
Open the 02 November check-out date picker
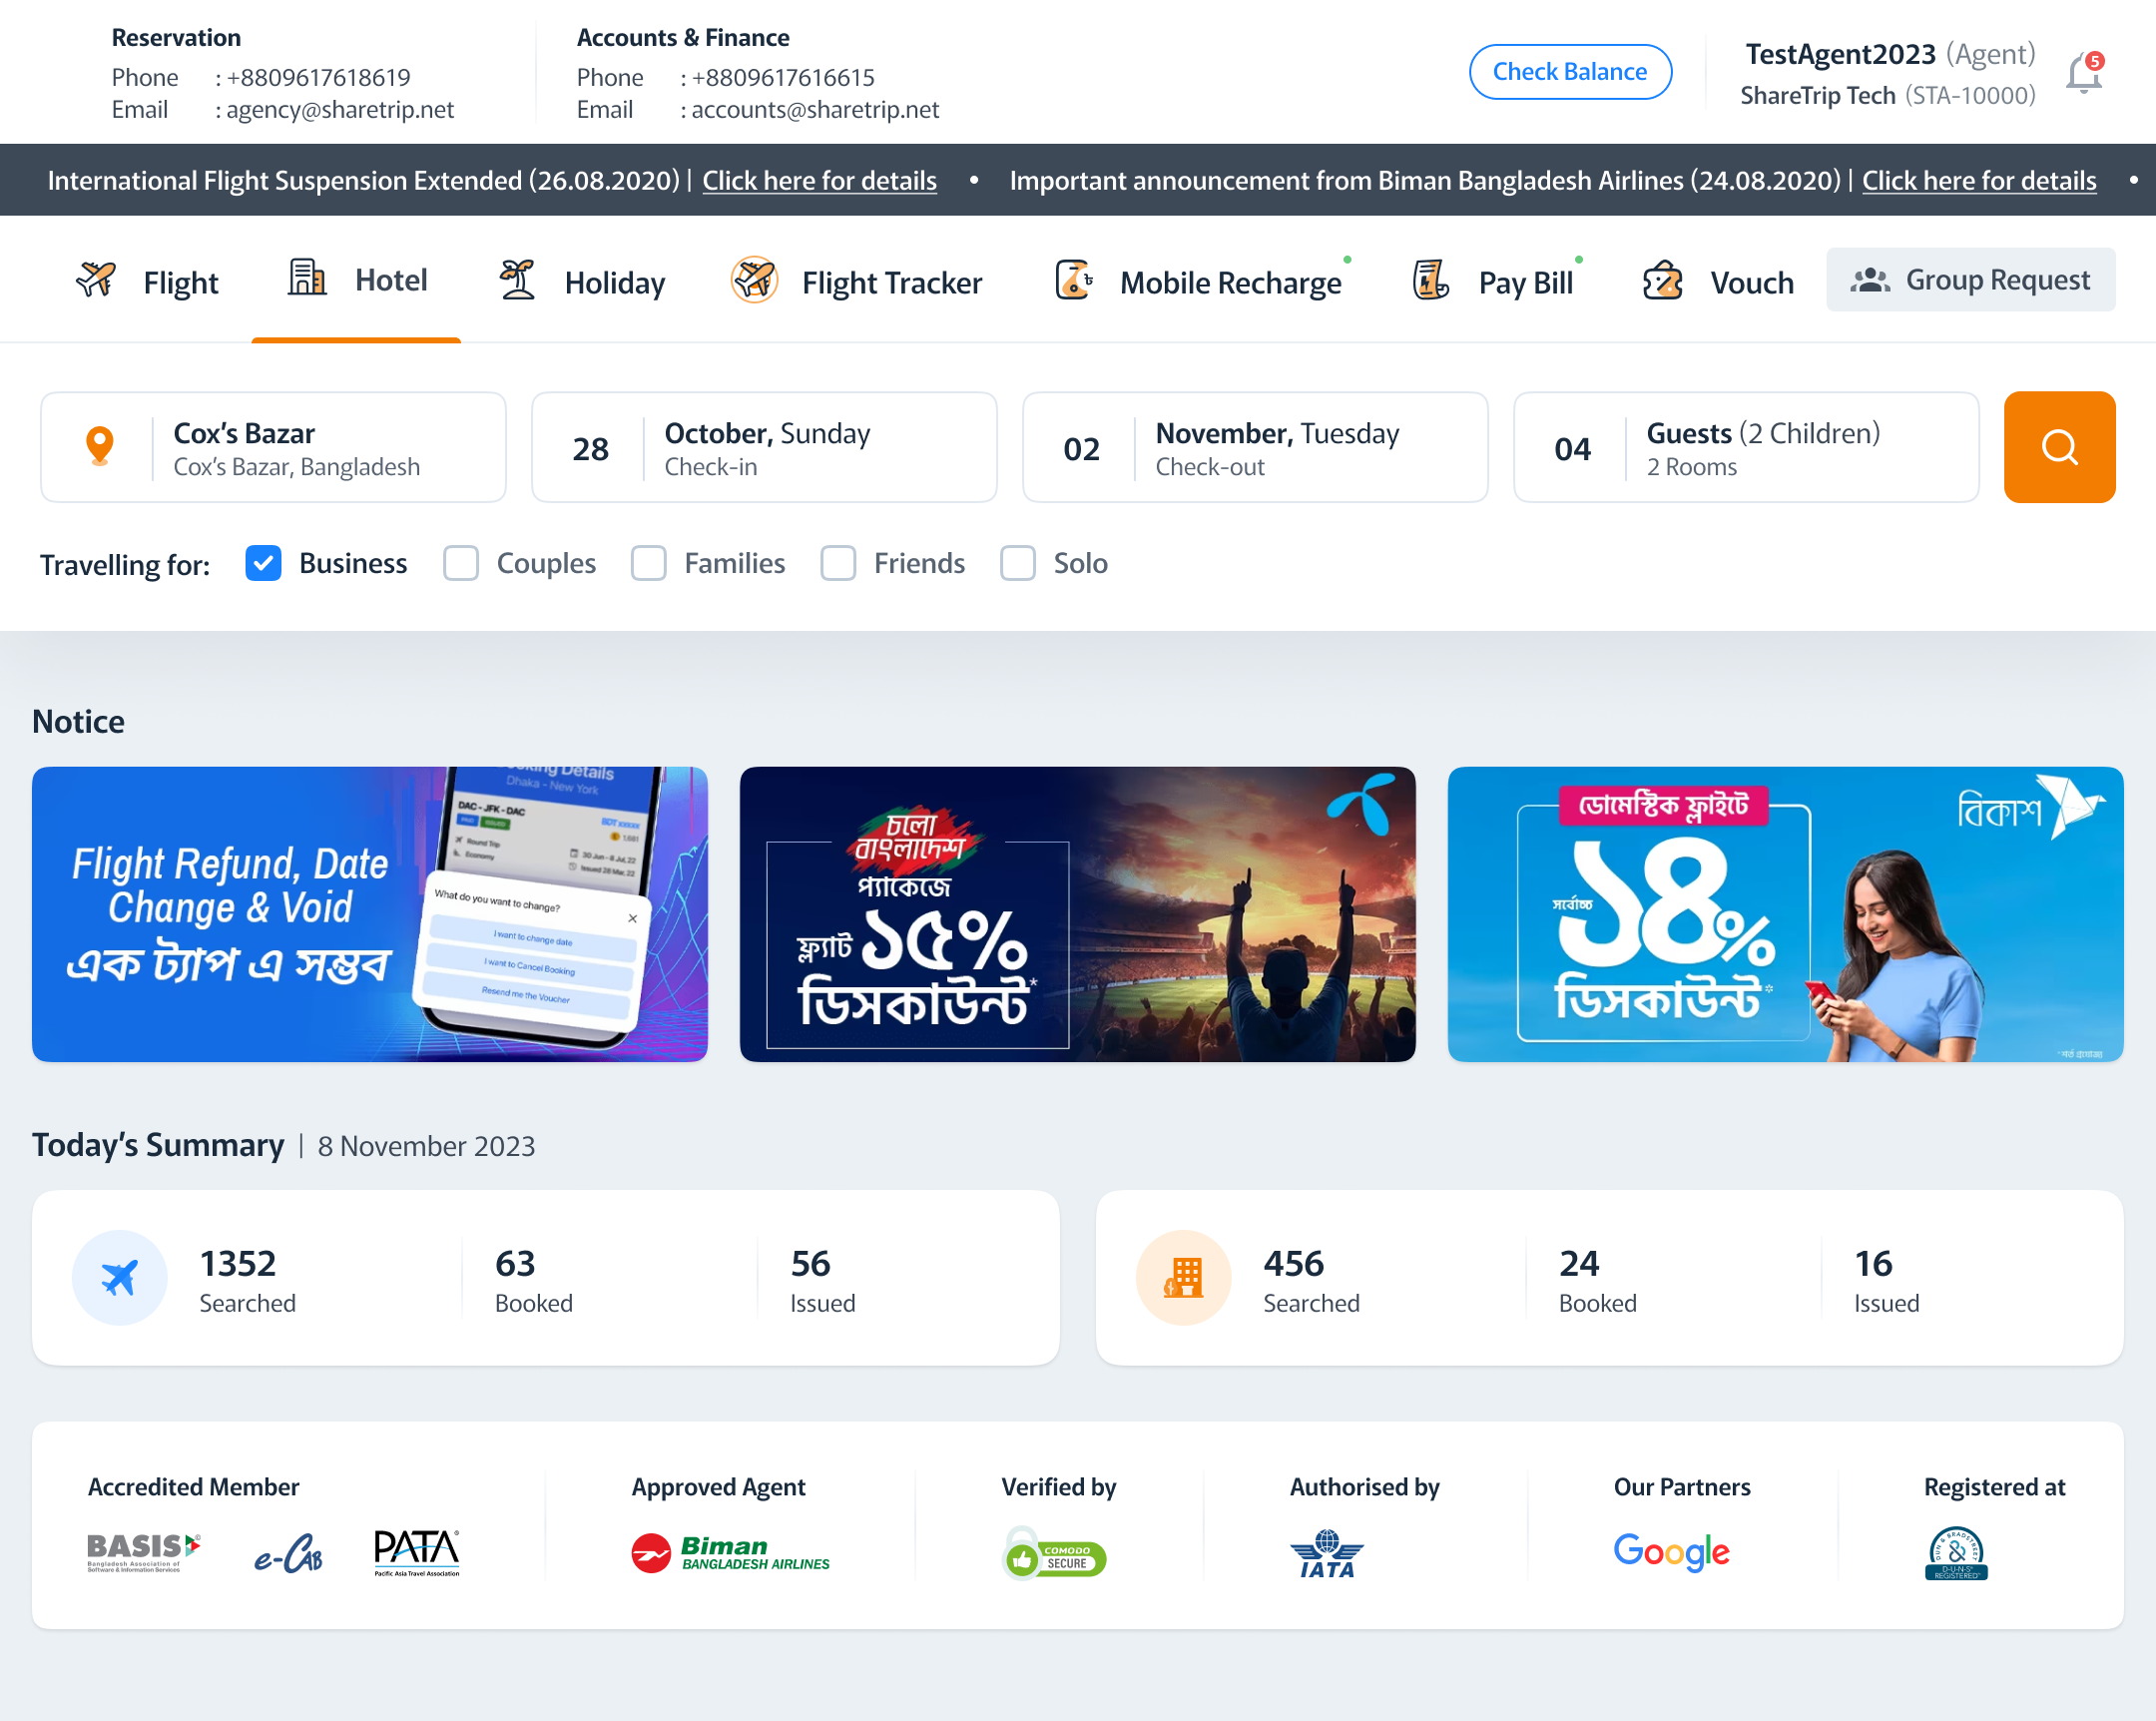pyautogui.click(x=1255, y=447)
